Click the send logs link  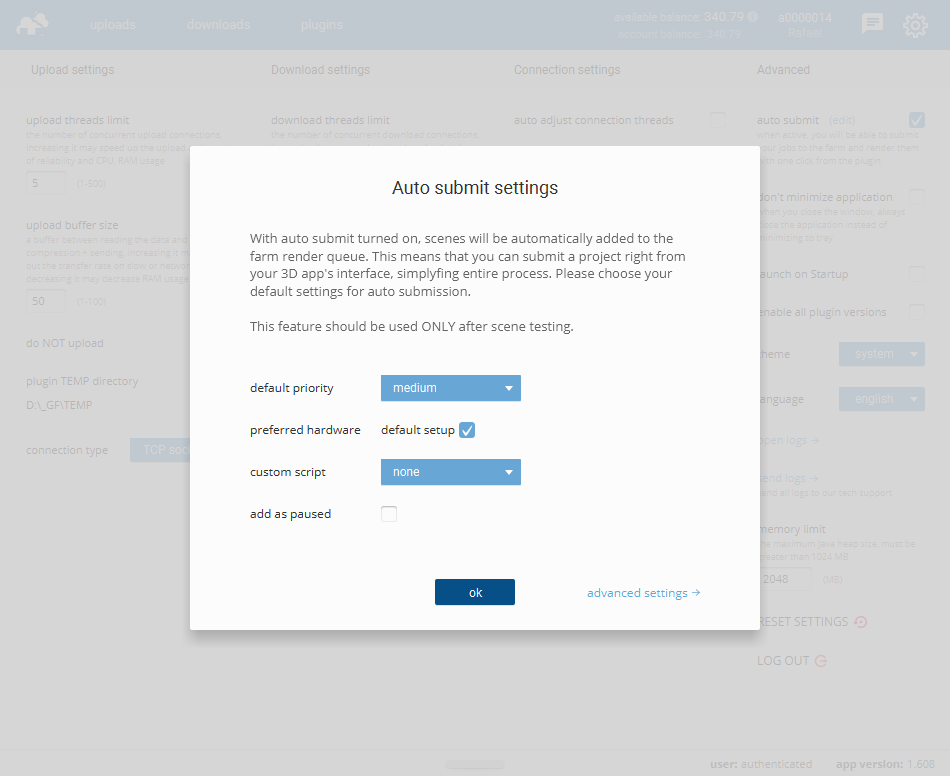789,479
